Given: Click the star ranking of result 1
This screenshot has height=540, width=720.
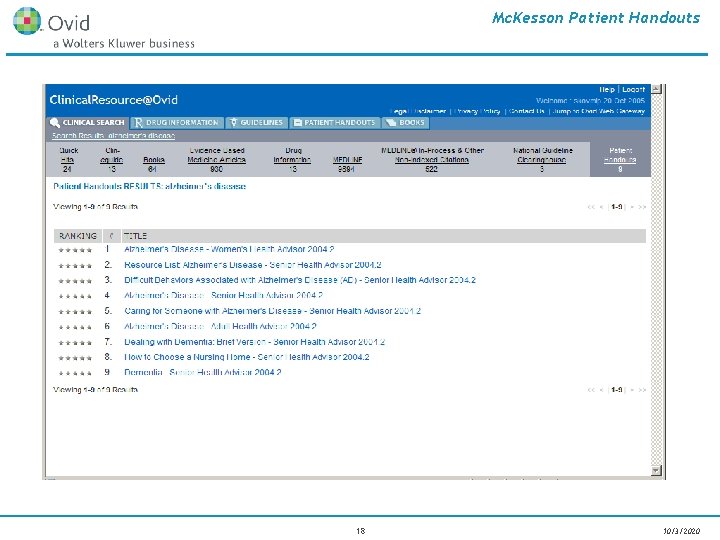Looking at the screenshot, I should point(75,250).
